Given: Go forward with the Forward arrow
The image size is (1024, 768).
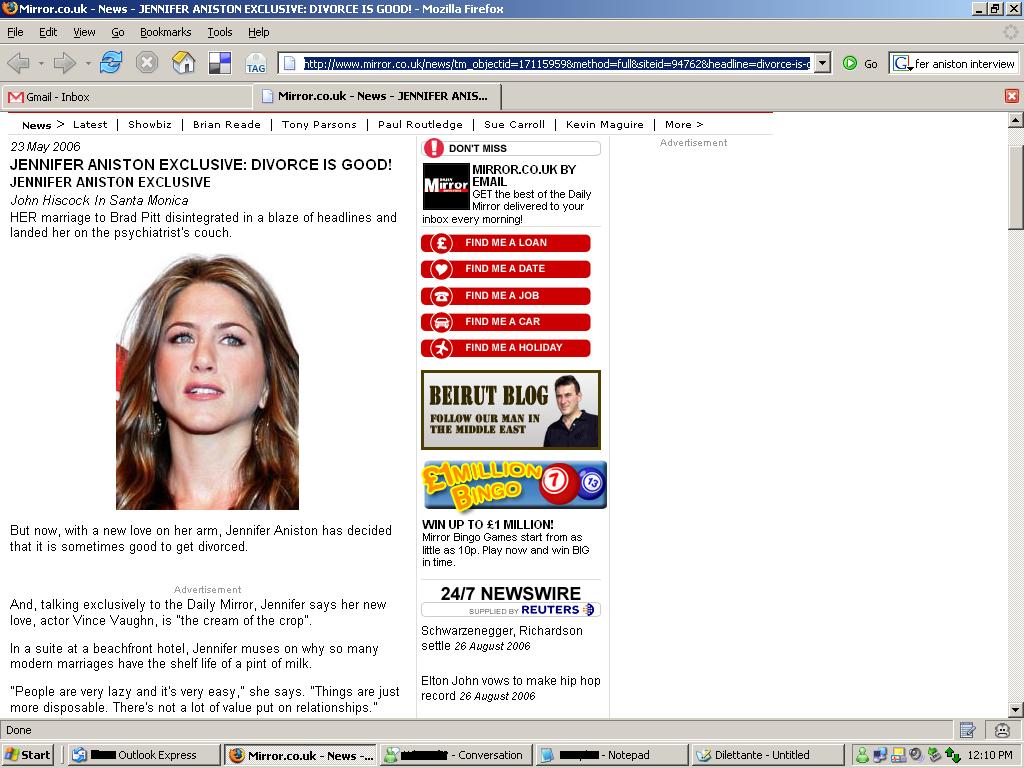Looking at the screenshot, I should (64, 63).
